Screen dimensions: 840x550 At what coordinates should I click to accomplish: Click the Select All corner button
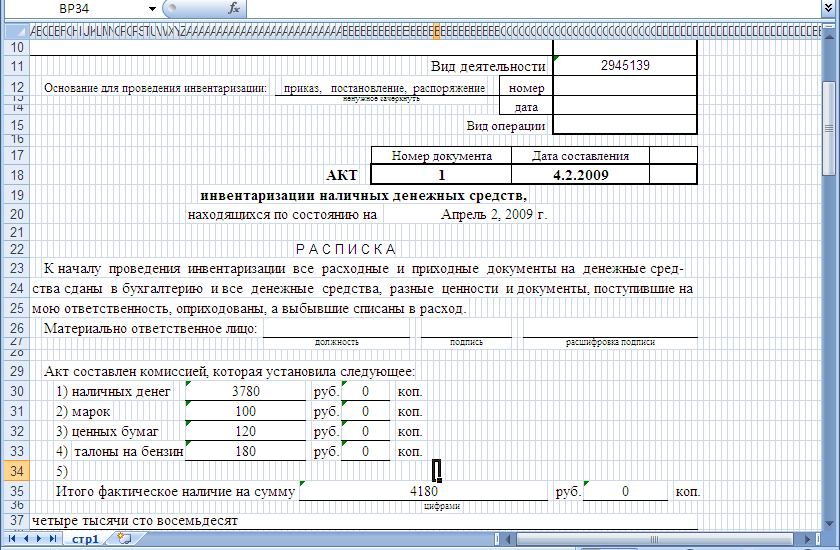(x=16, y=32)
